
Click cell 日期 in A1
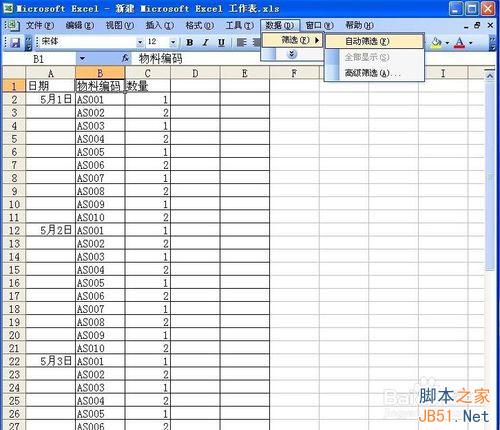[x=51, y=86]
